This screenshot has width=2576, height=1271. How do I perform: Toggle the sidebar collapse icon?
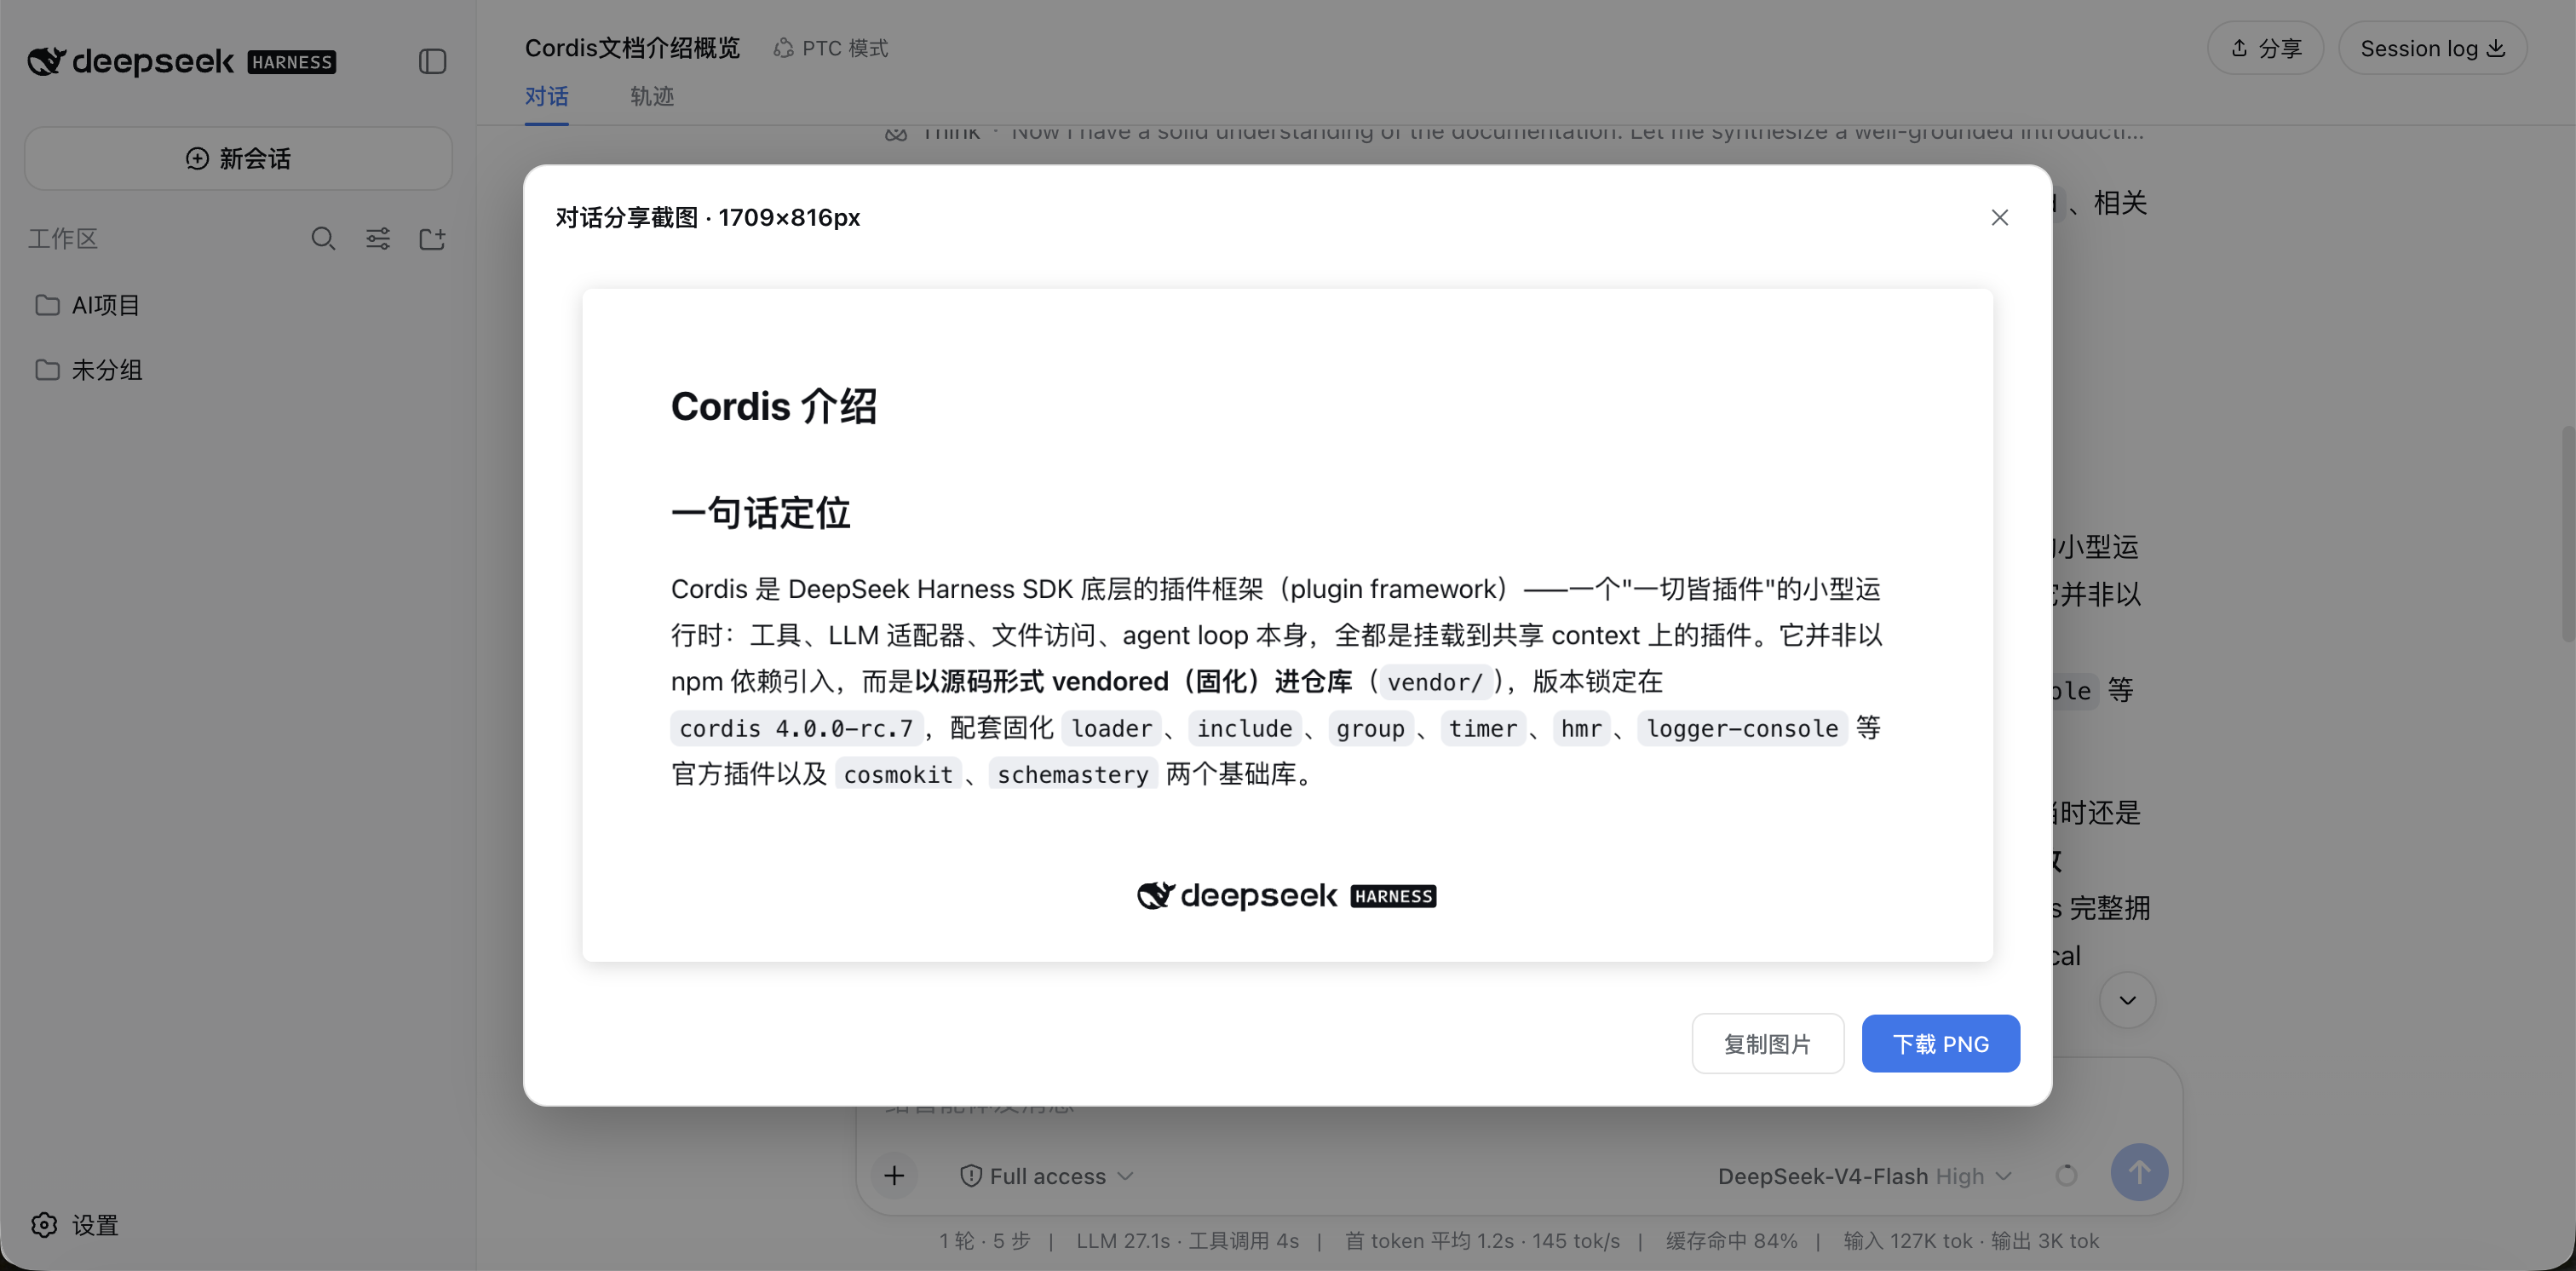pyautogui.click(x=432, y=61)
